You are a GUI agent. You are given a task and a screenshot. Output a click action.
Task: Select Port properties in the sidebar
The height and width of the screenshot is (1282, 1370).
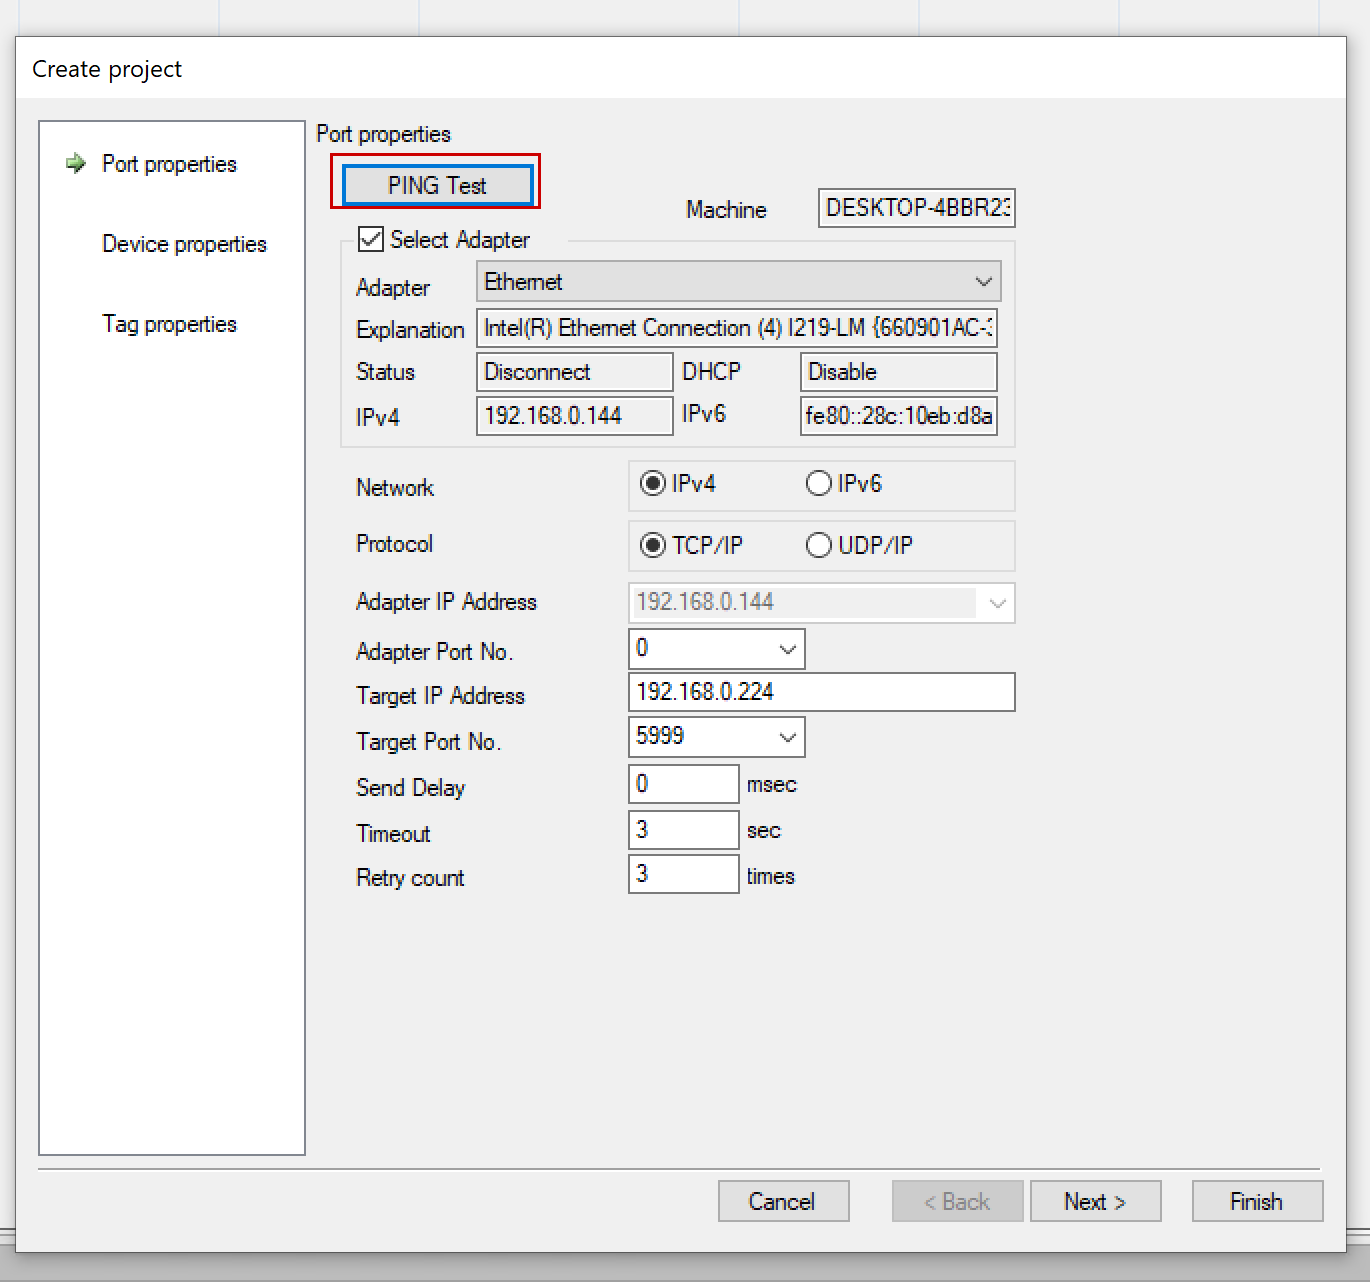tap(169, 164)
